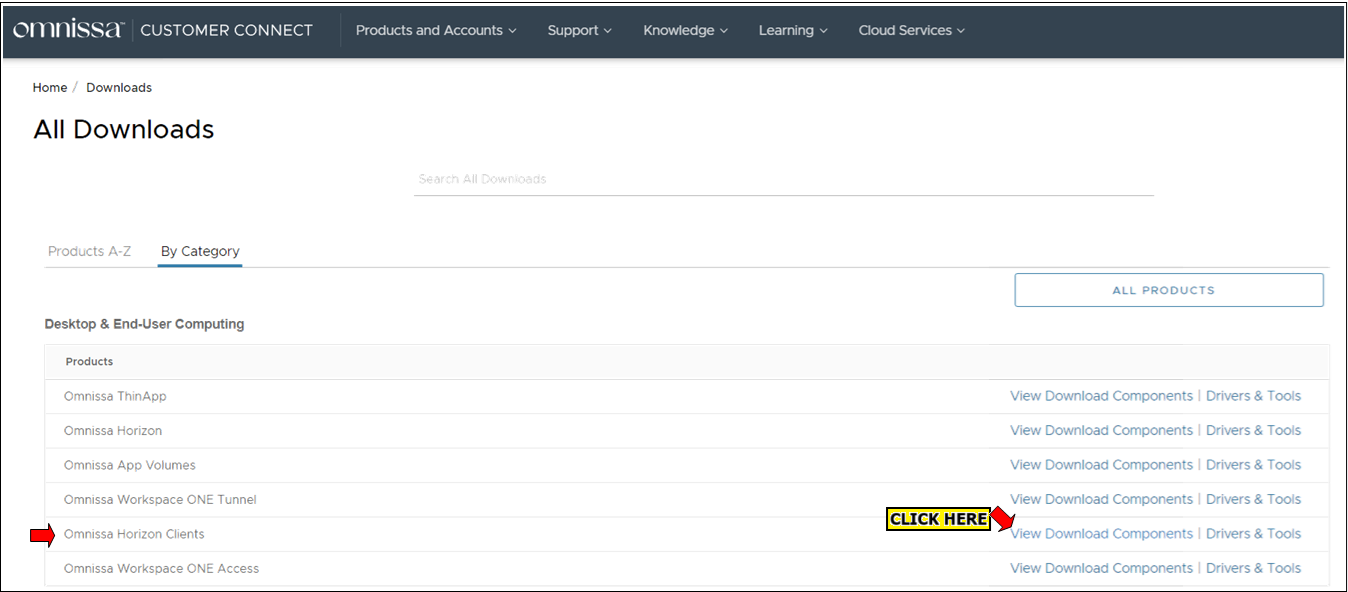Click the Desktop & End-User Computing heading

click(x=144, y=324)
